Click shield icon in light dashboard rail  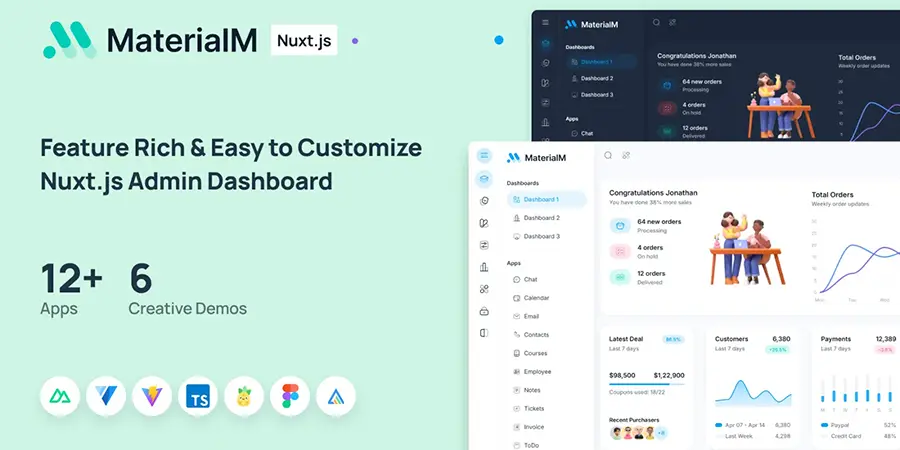tap(484, 201)
